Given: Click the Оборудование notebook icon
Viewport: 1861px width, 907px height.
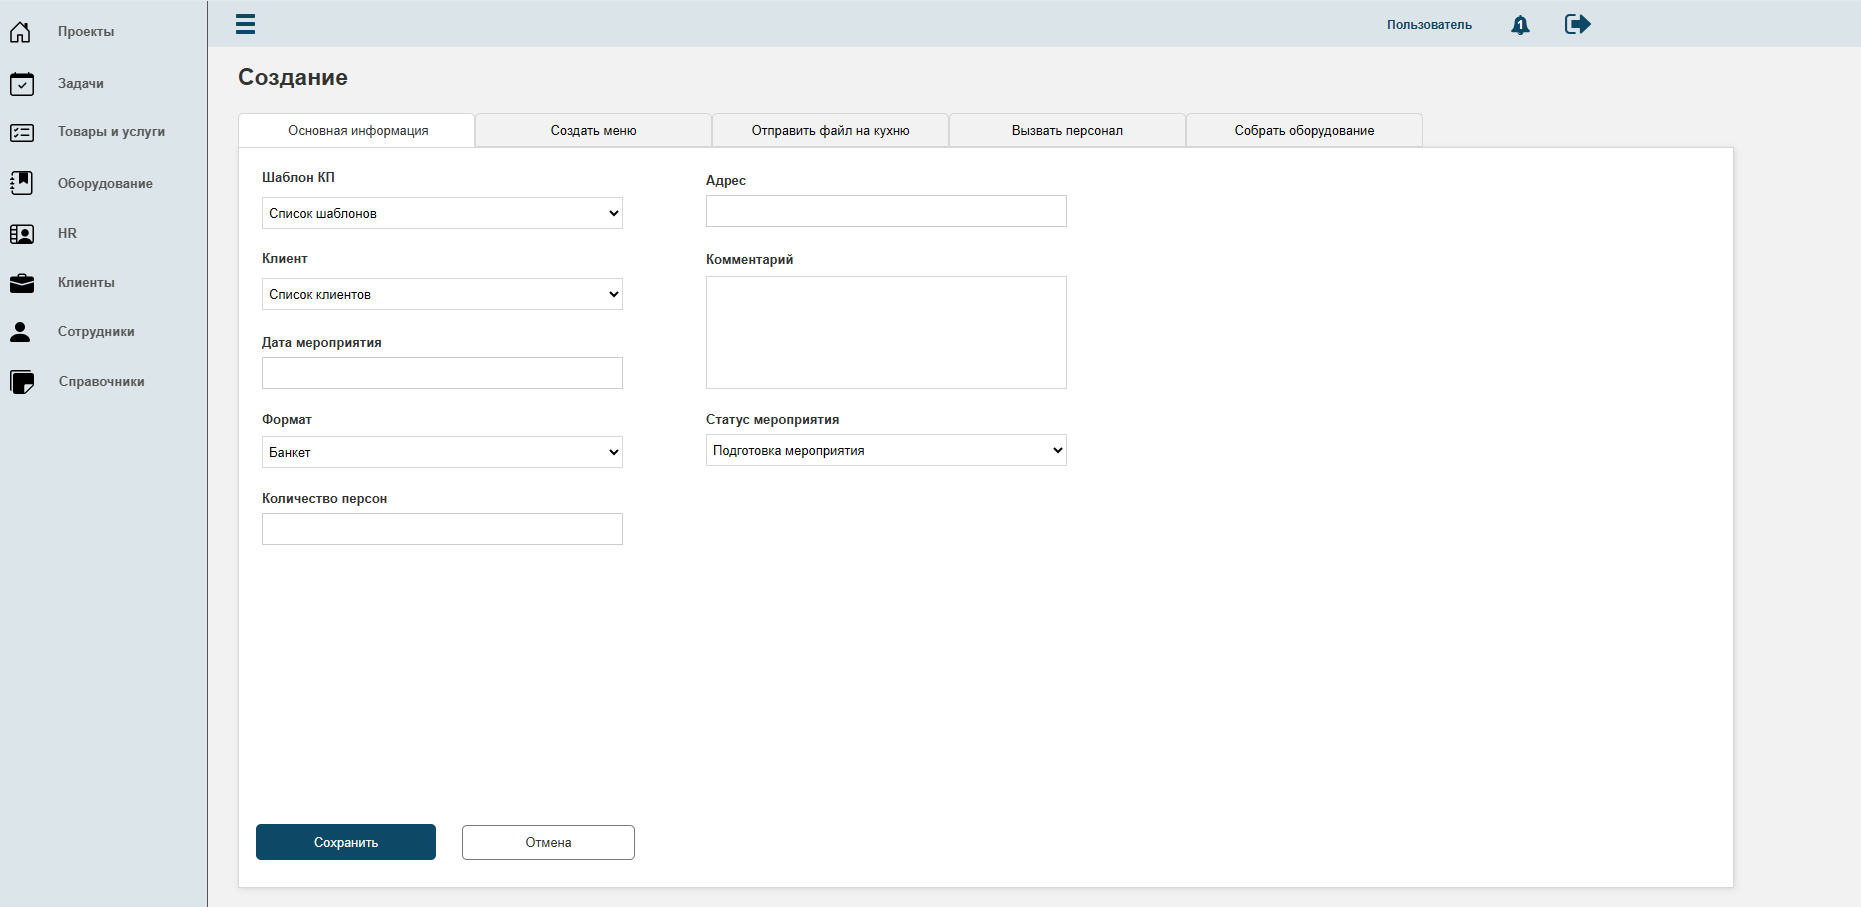Looking at the screenshot, I should pos(22,182).
